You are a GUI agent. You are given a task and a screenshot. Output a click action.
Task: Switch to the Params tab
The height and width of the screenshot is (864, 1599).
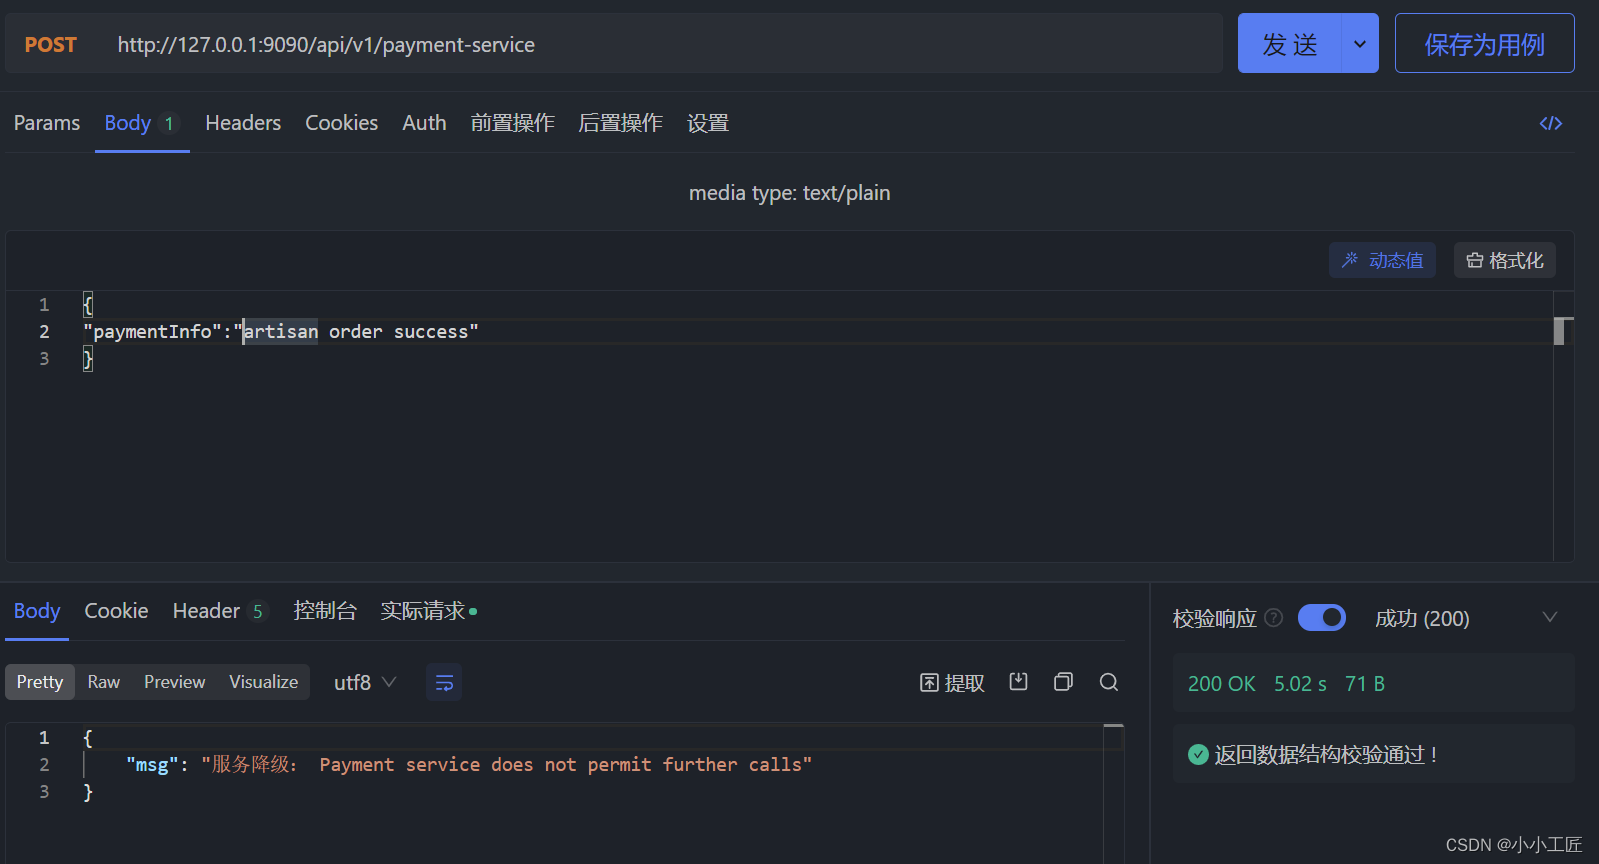point(47,123)
